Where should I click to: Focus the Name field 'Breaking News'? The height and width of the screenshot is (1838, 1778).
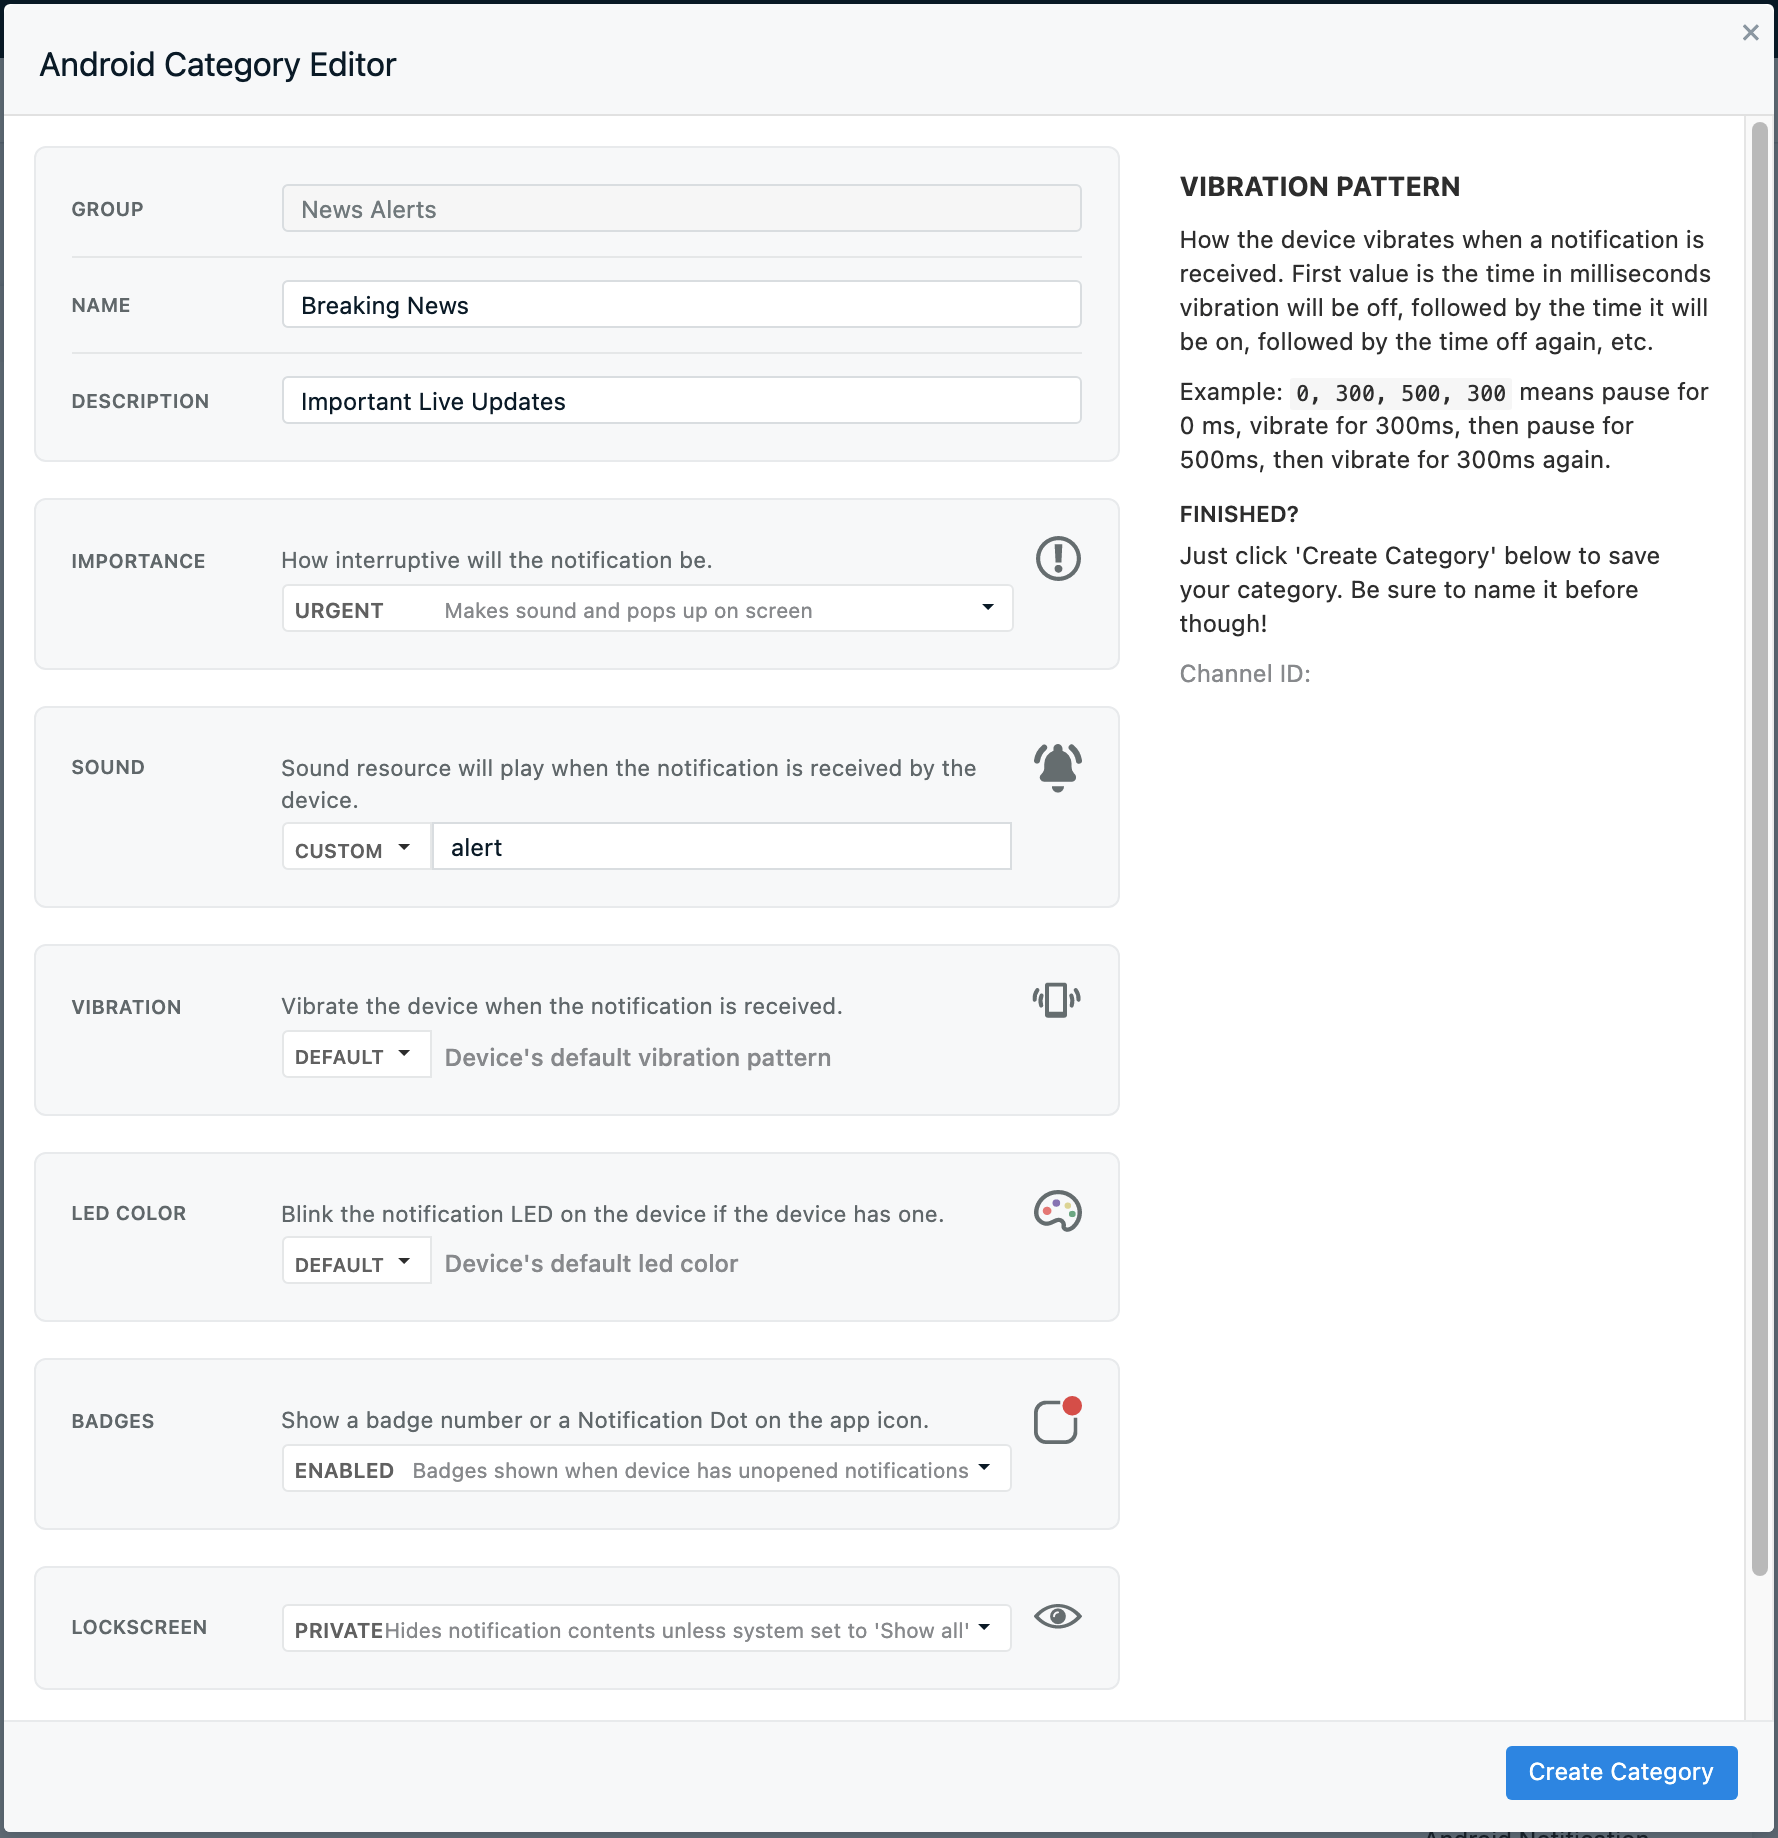tap(681, 305)
